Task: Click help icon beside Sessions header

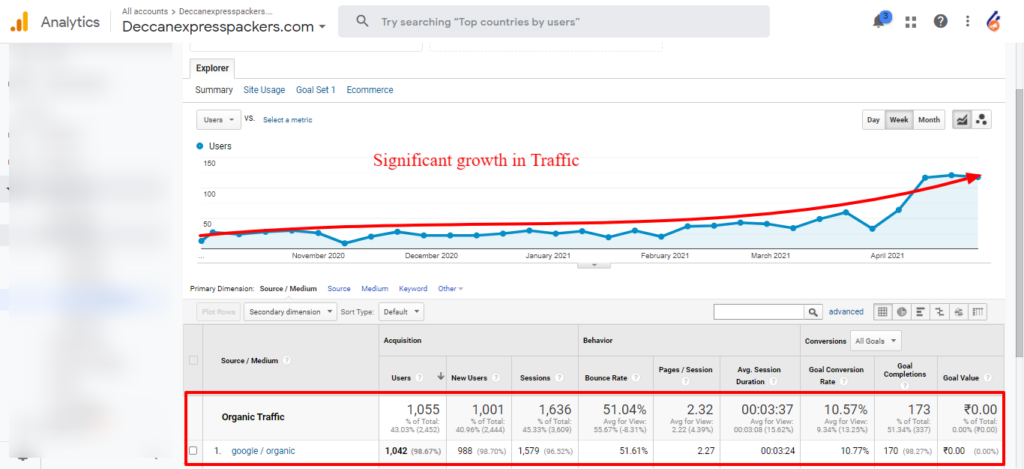Action: pos(557,378)
